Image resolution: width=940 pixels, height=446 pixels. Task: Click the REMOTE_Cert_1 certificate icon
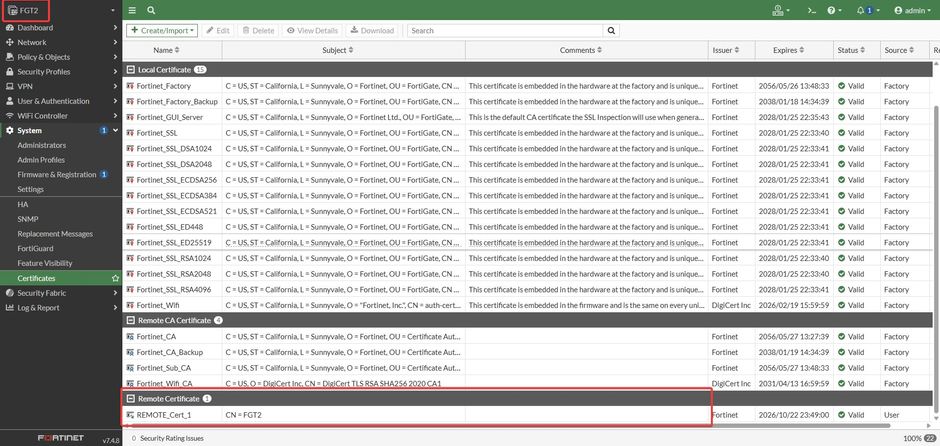(130, 415)
